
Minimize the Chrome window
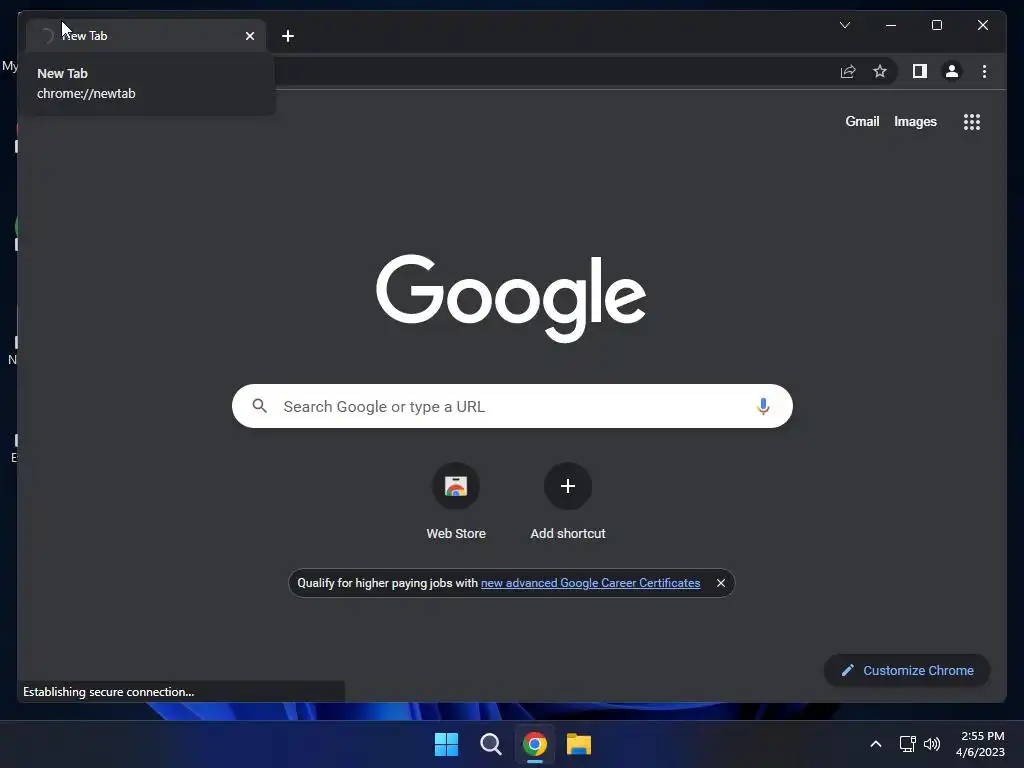(x=891, y=25)
